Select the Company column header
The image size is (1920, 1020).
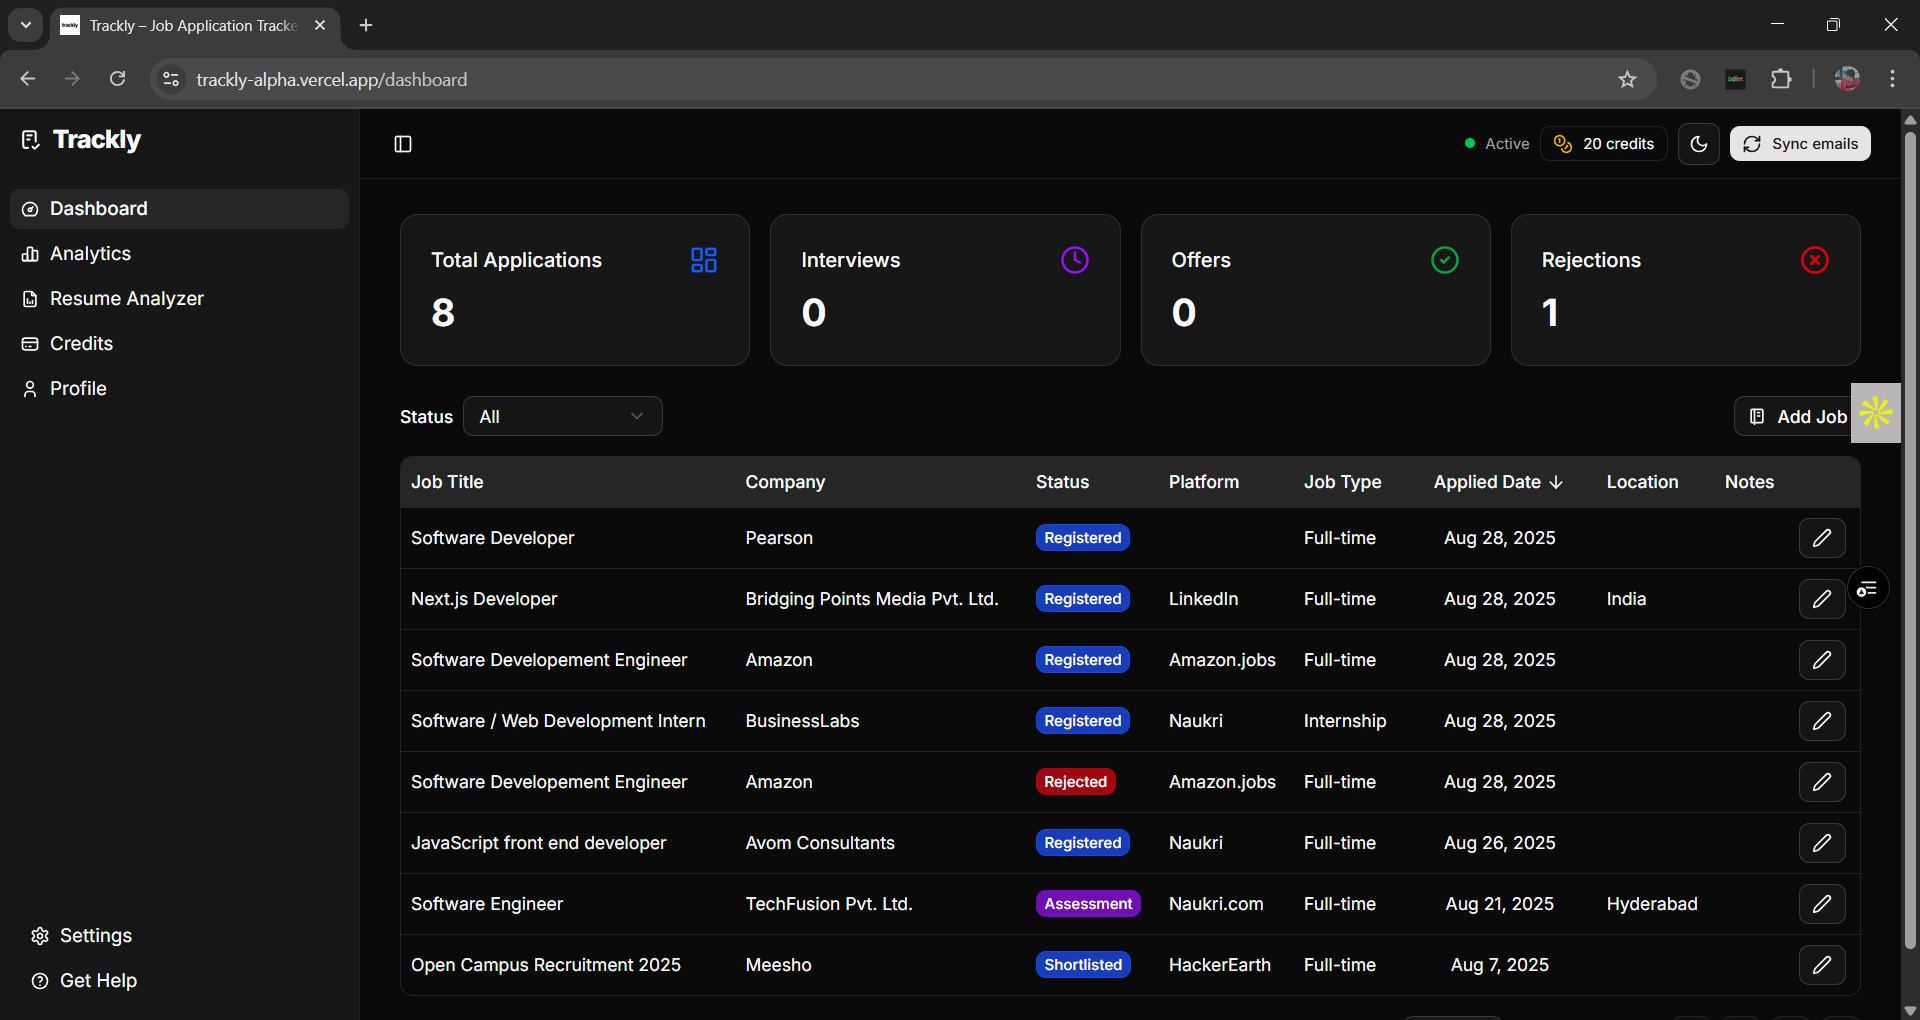(x=785, y=482)
